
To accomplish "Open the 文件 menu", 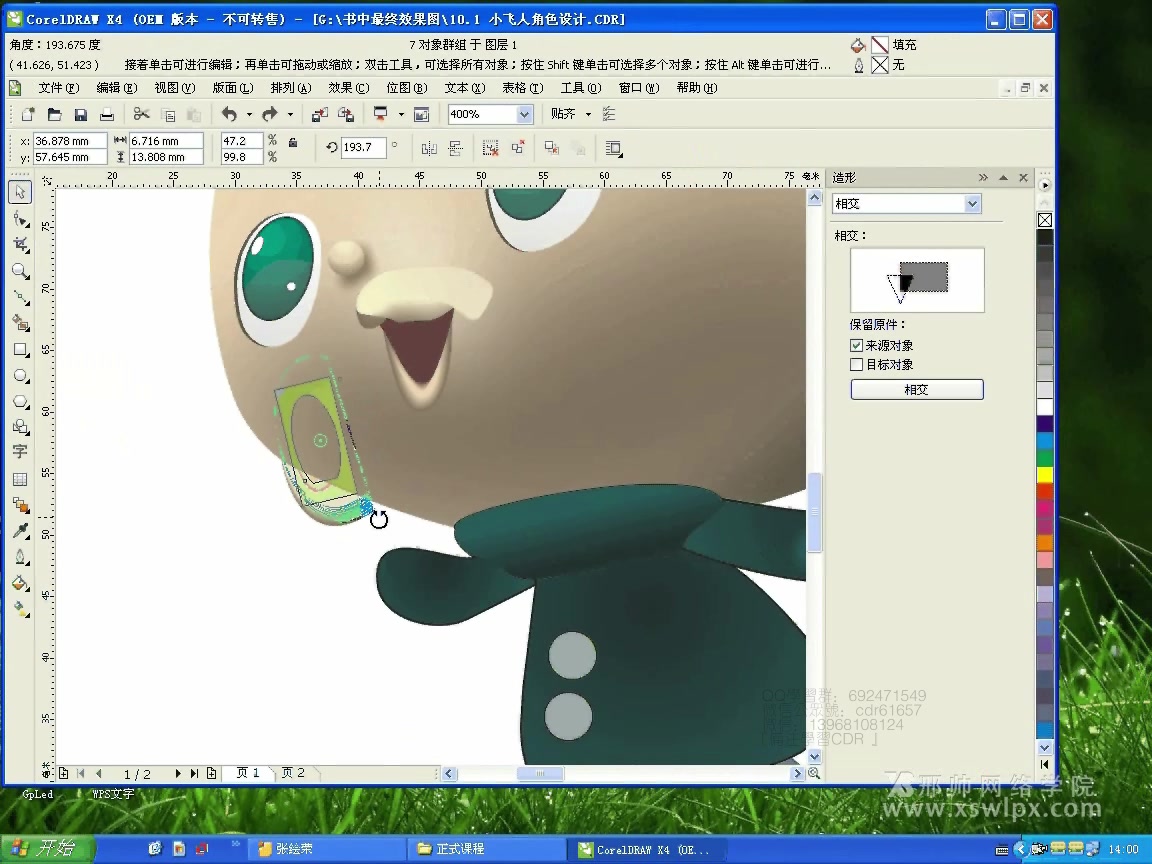I will point(59,87).
